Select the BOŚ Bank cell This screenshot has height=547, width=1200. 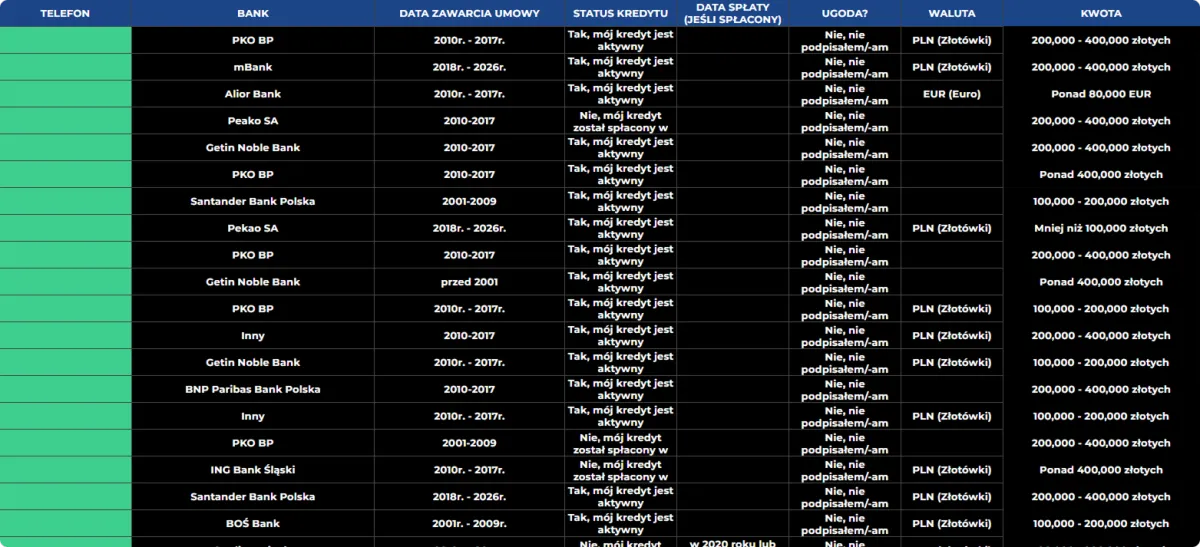253,523
